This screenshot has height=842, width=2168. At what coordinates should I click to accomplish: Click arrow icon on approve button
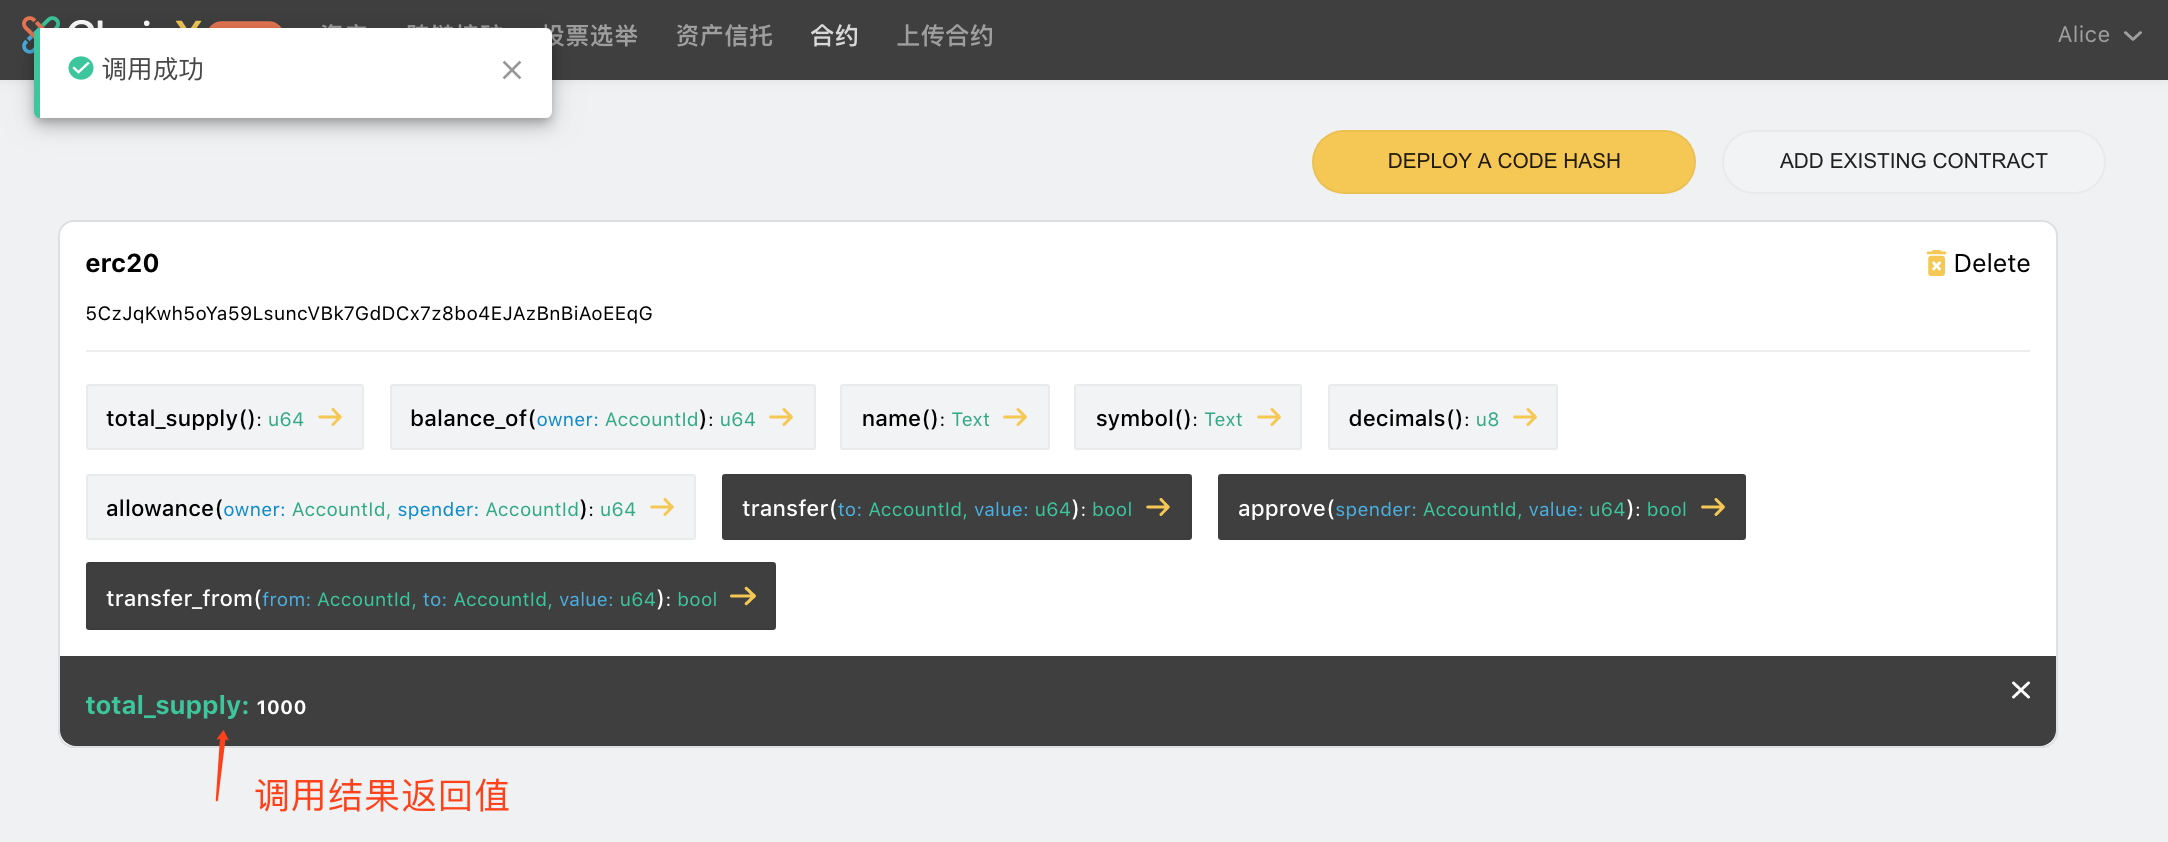(1713, 507)
